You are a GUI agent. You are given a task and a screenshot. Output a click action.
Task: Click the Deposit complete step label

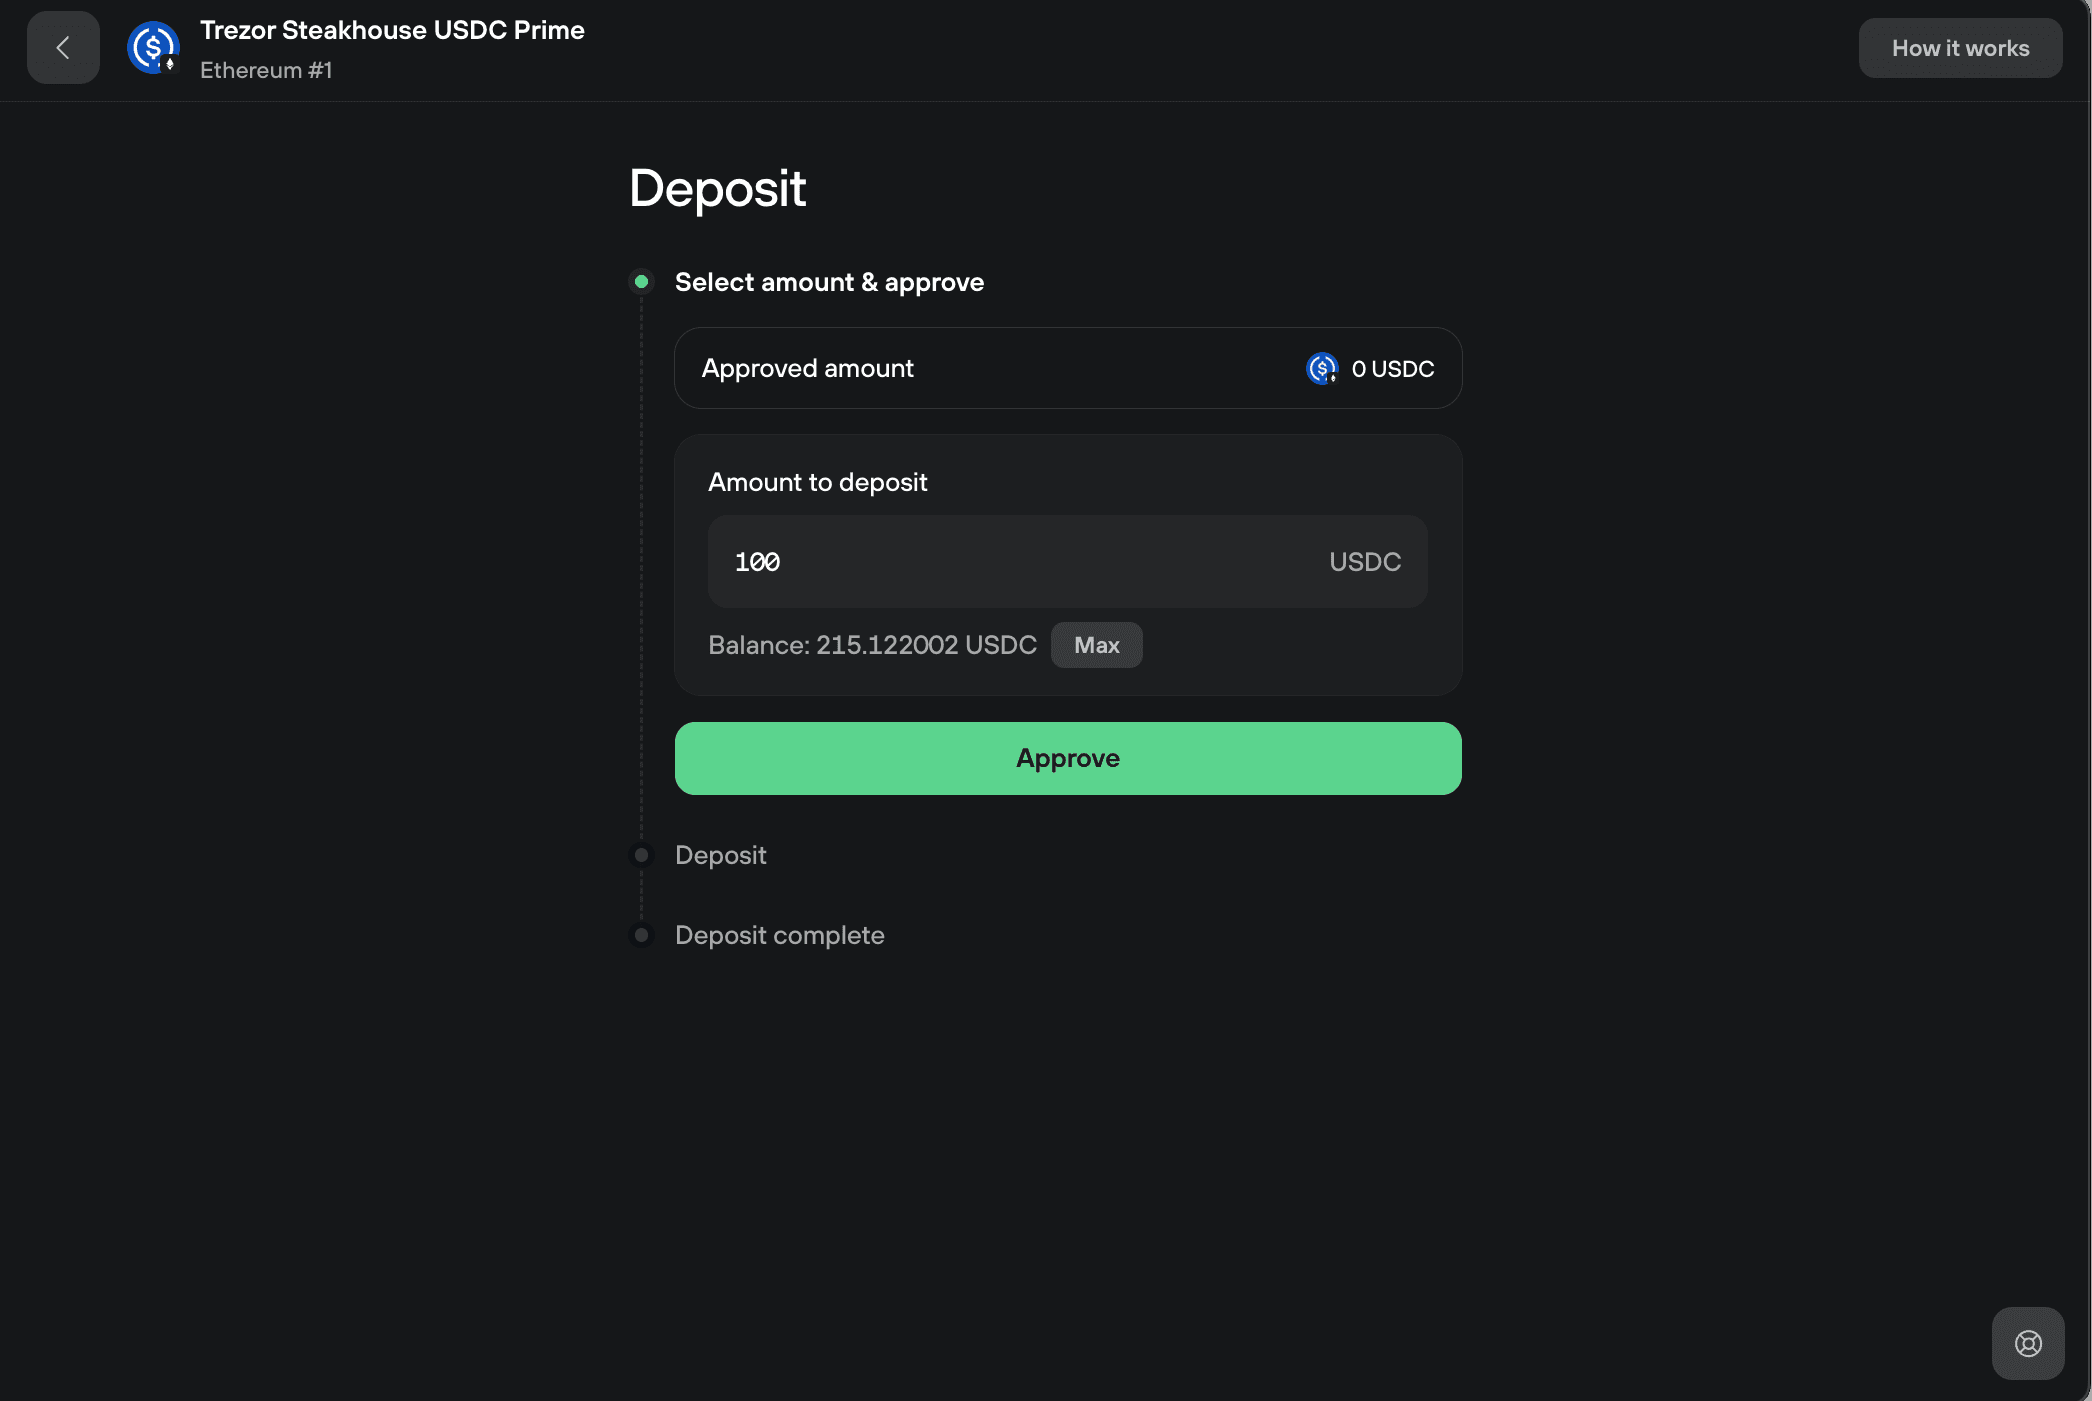pos(779,935)
